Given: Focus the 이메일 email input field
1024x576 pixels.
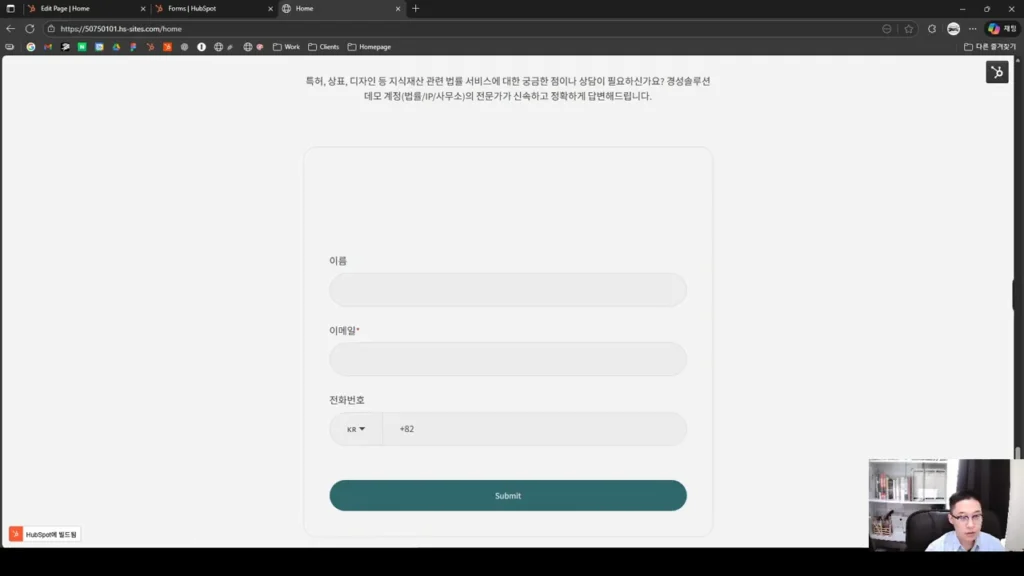Looking at the screenshot, I should 507,359.
